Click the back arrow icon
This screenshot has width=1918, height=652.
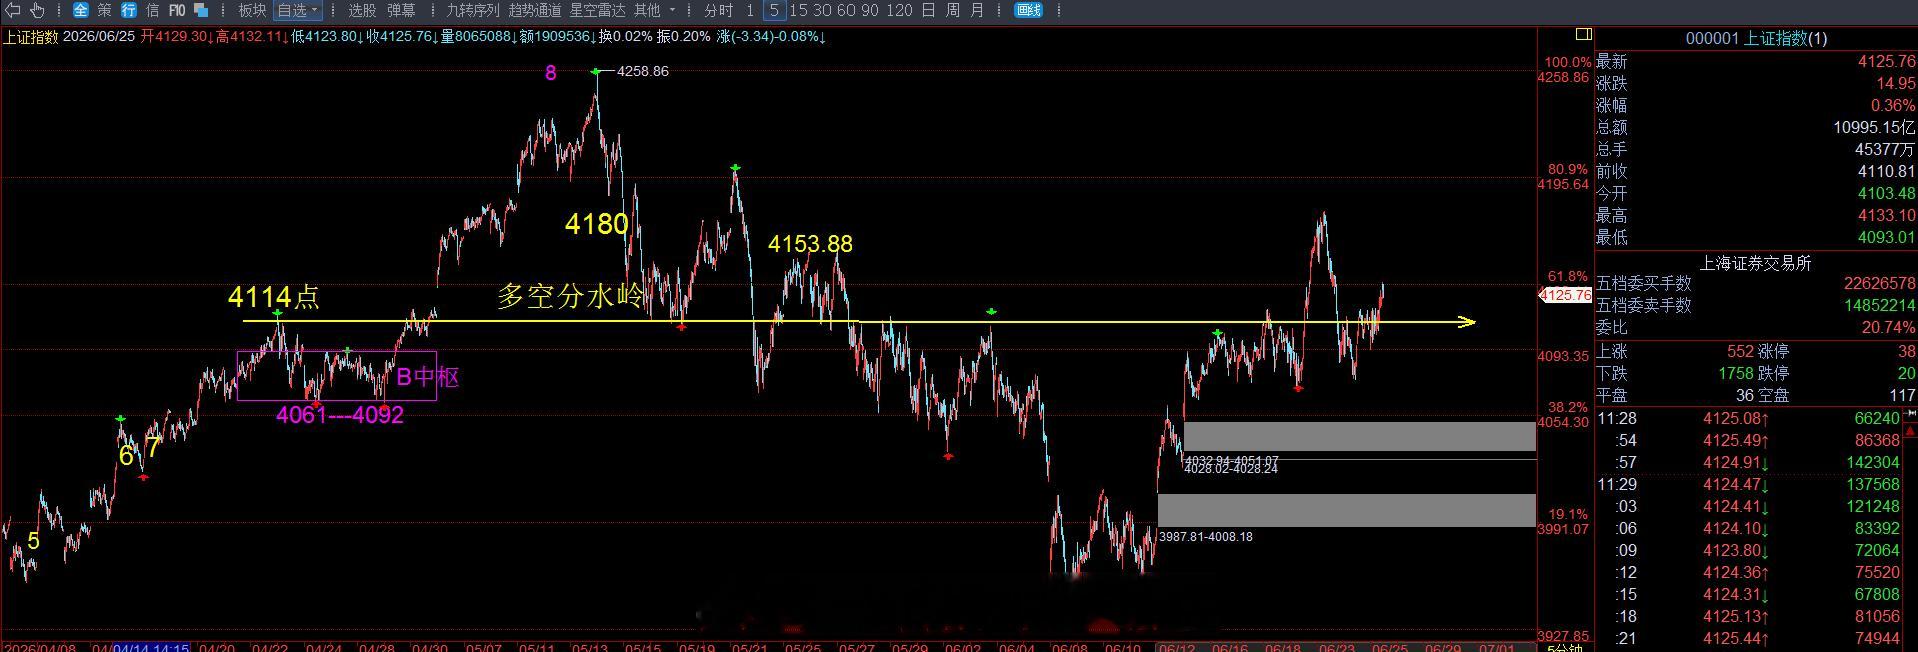[13, 10]
